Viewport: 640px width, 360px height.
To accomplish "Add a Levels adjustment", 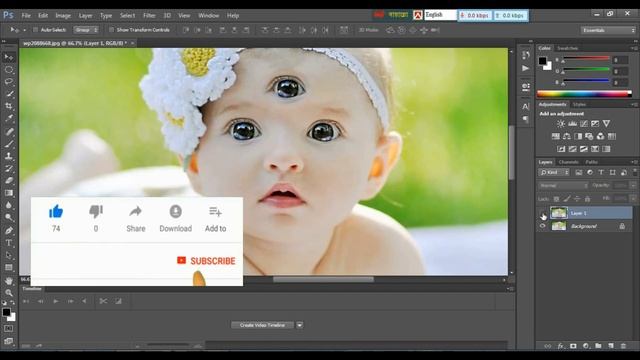I will [572, 123].
